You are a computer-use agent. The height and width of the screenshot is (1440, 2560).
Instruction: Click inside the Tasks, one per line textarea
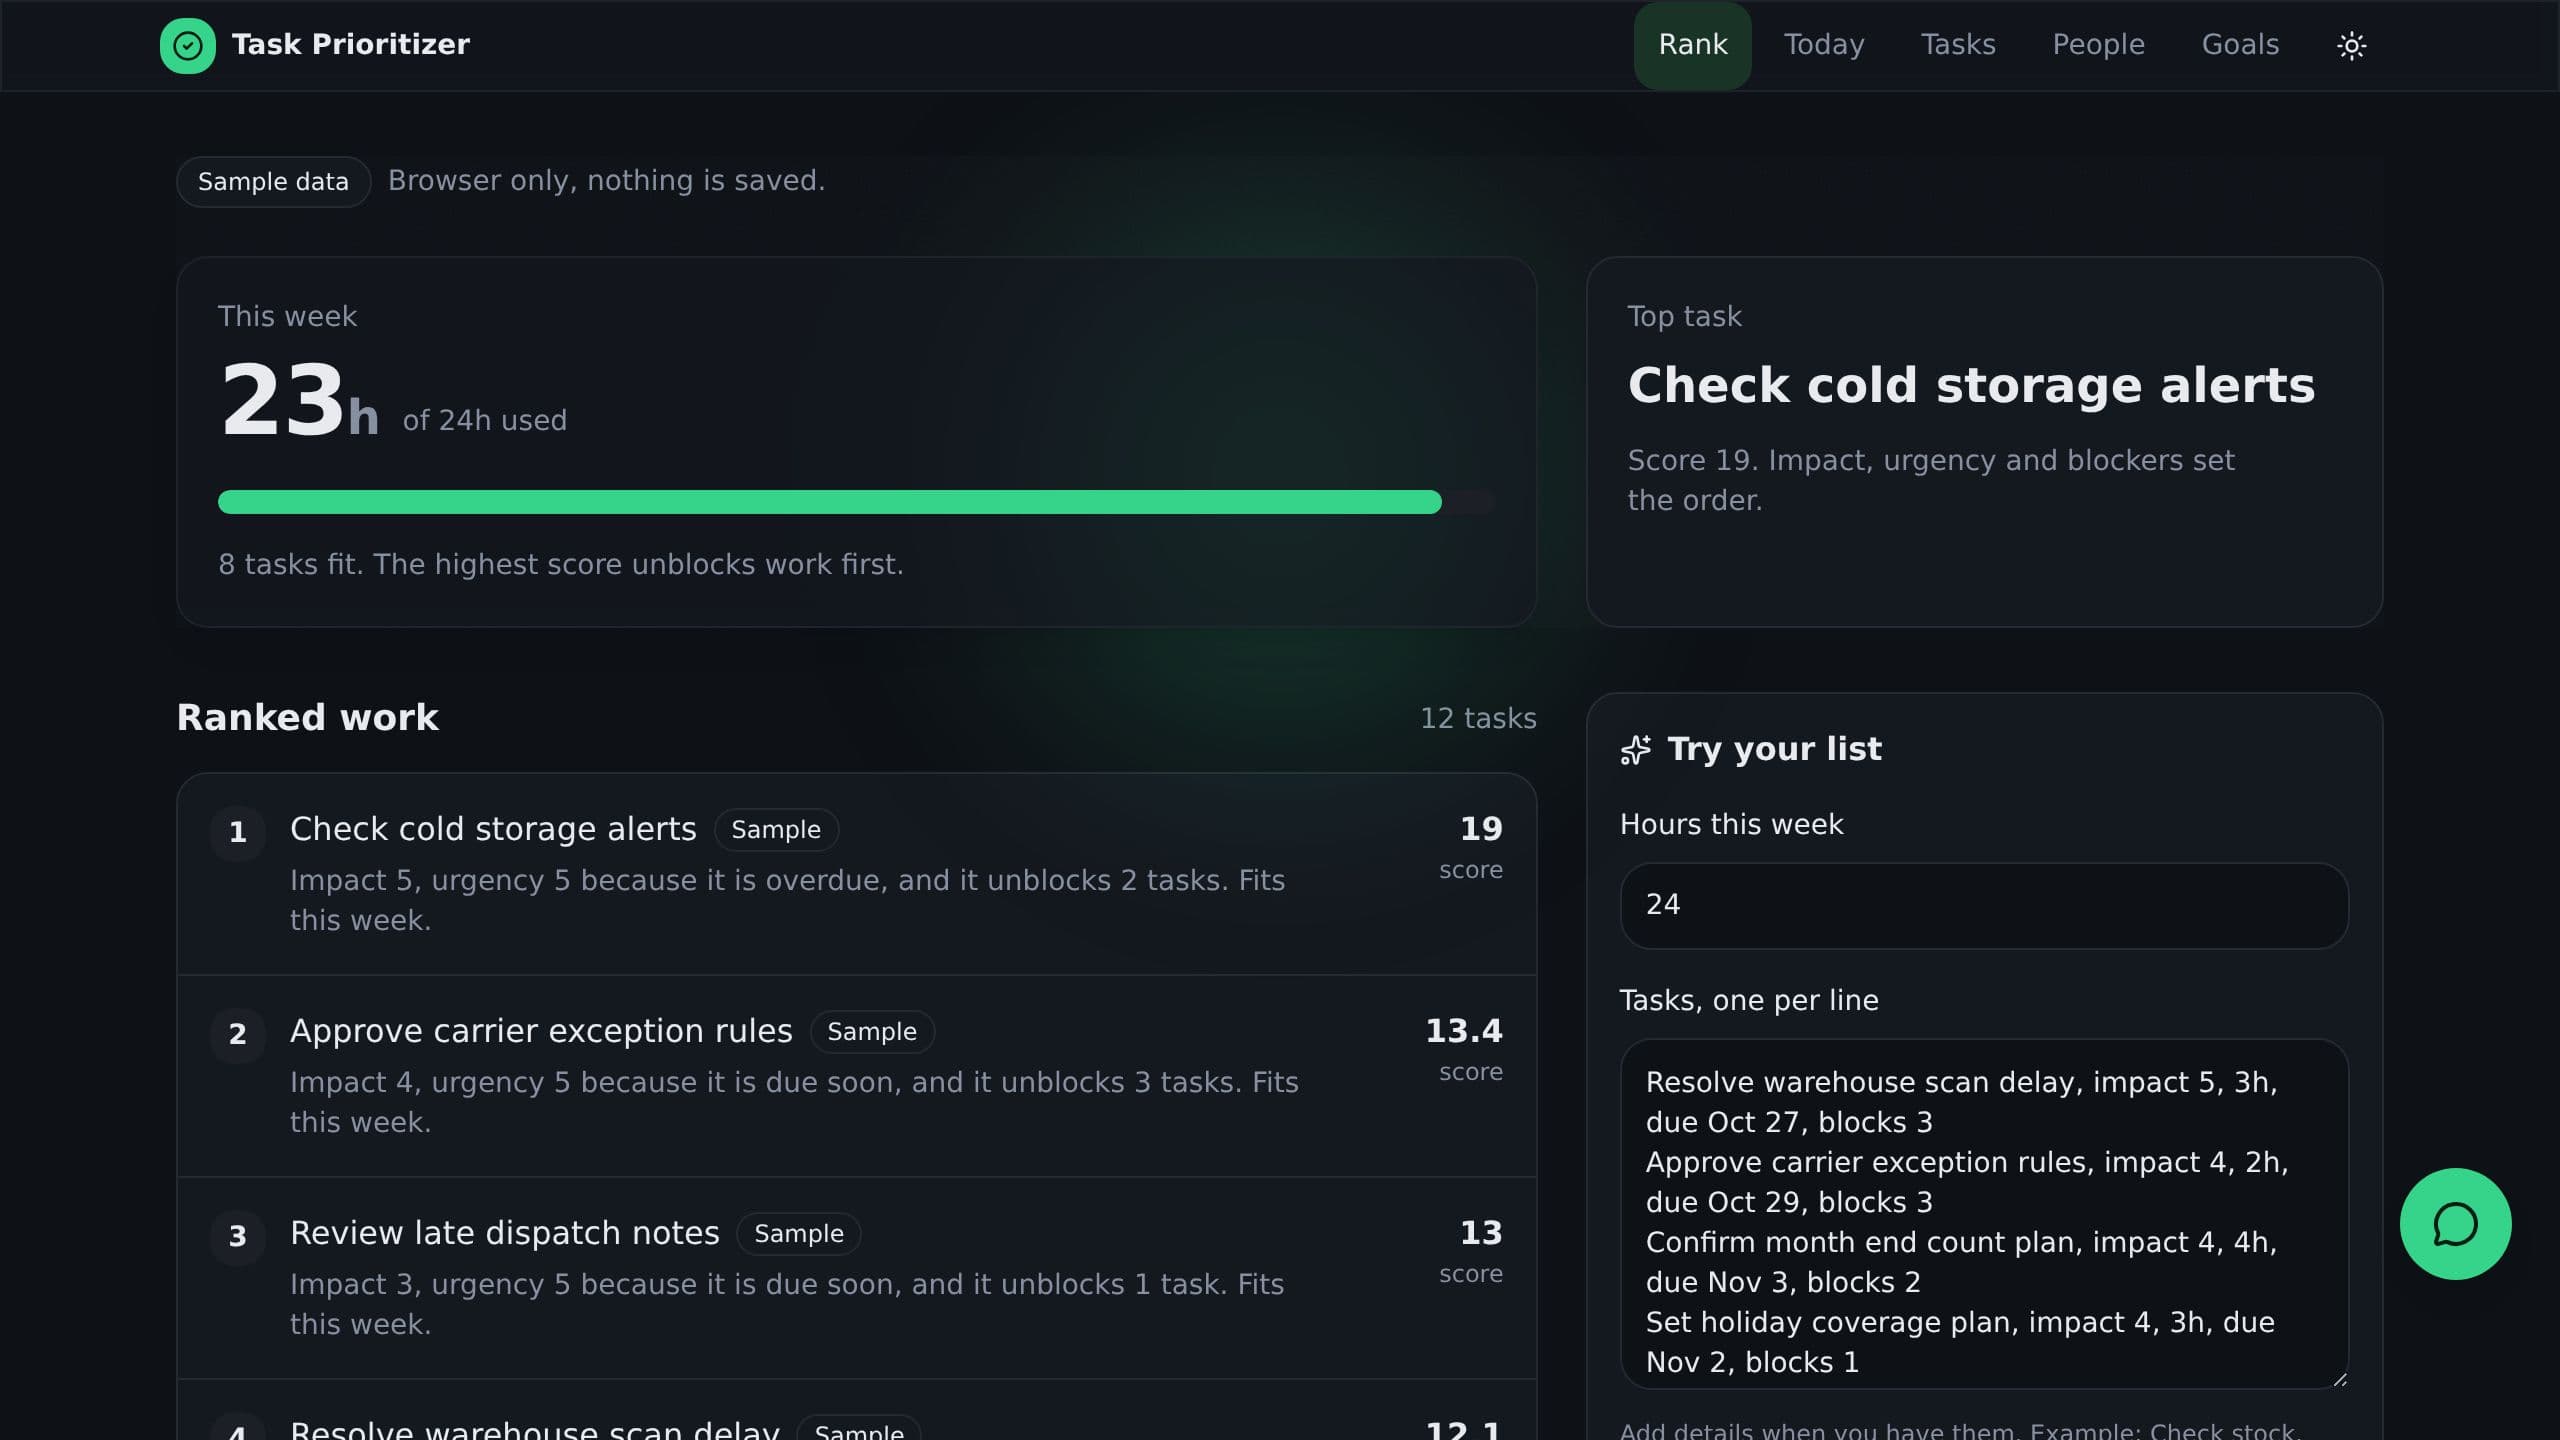1984,1214
